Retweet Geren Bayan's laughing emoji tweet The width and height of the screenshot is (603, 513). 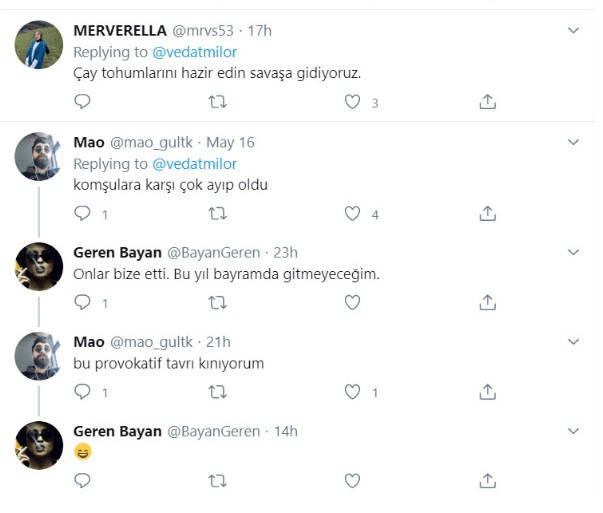[217, 481]
